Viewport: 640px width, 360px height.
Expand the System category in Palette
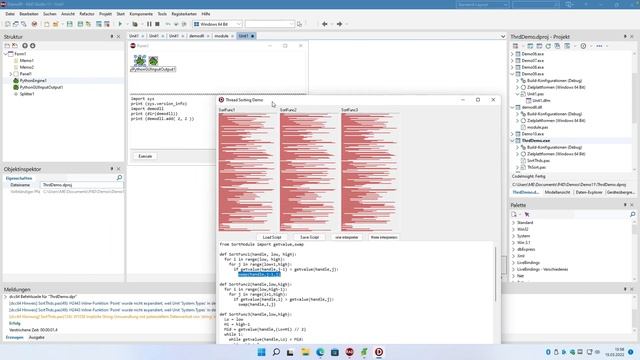tap(513, 236)
